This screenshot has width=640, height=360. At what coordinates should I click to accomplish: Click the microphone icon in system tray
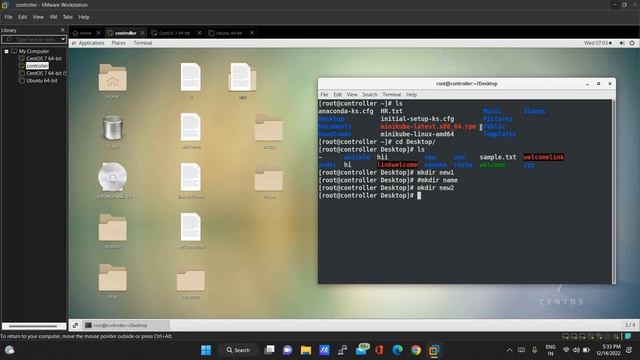coord(534,350)
